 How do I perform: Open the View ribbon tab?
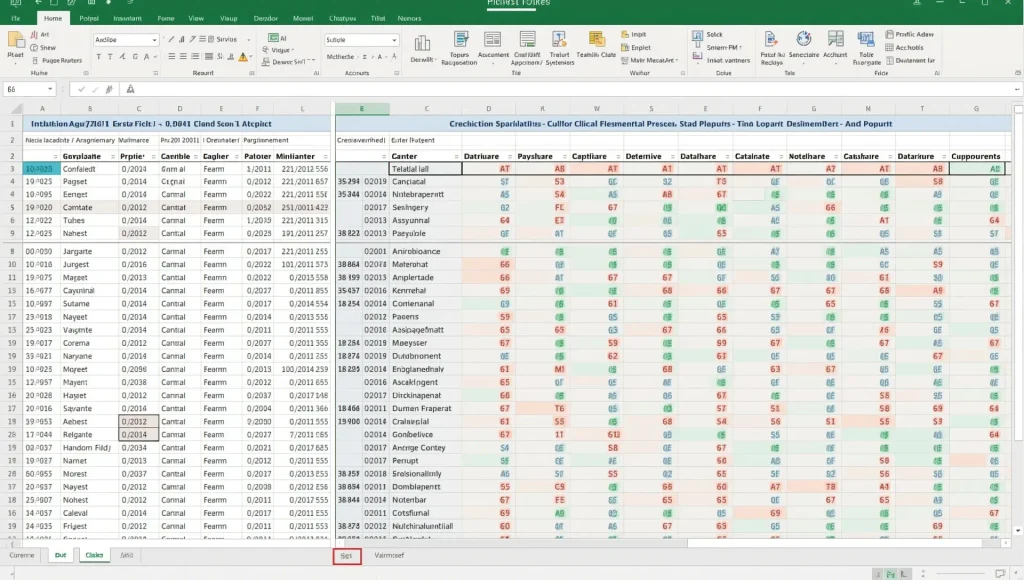[x=196, y=18]
